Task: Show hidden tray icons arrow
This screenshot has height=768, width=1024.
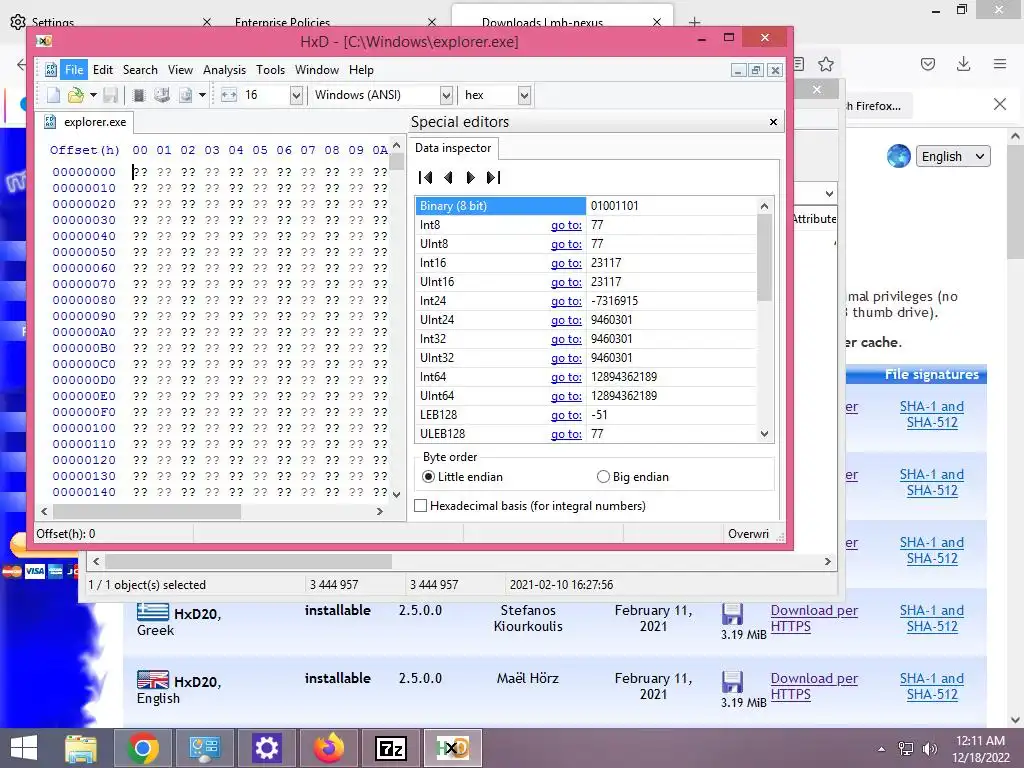Action: click(882, 749)
